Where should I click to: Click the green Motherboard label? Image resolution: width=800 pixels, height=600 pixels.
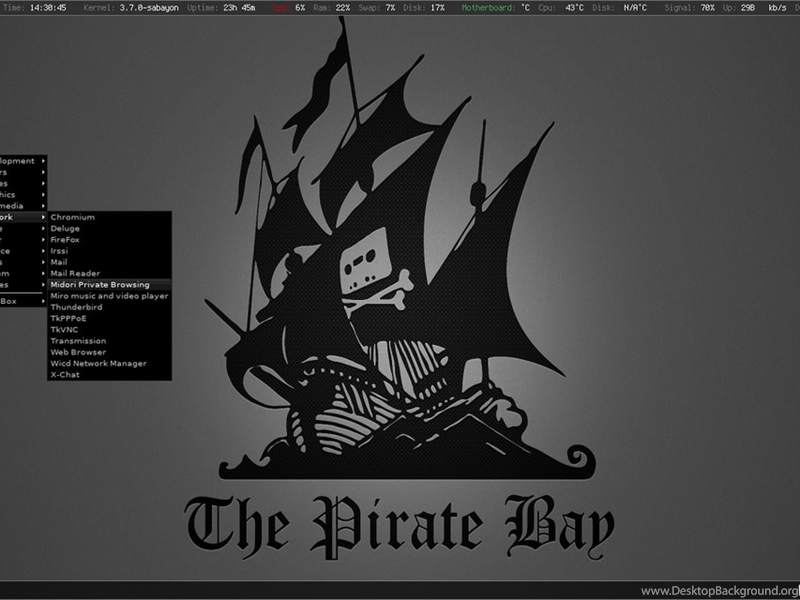(488, 8)
